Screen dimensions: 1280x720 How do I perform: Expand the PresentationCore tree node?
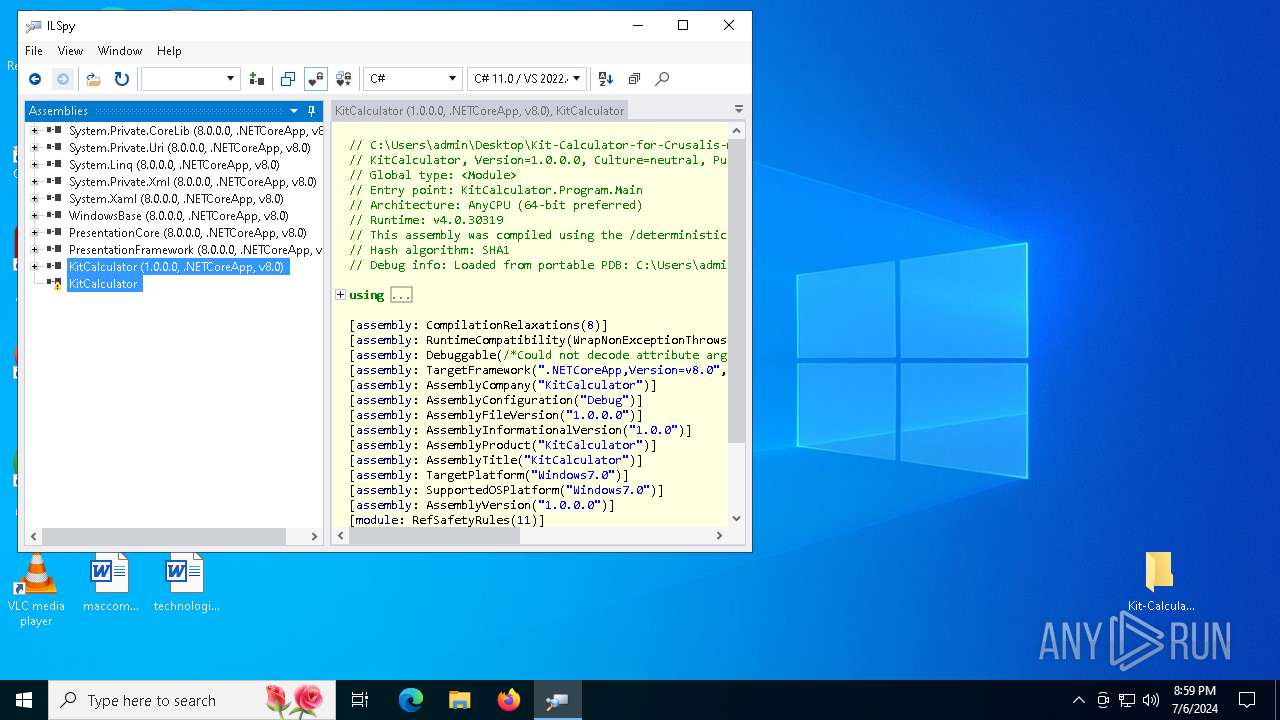click(35, 233)
